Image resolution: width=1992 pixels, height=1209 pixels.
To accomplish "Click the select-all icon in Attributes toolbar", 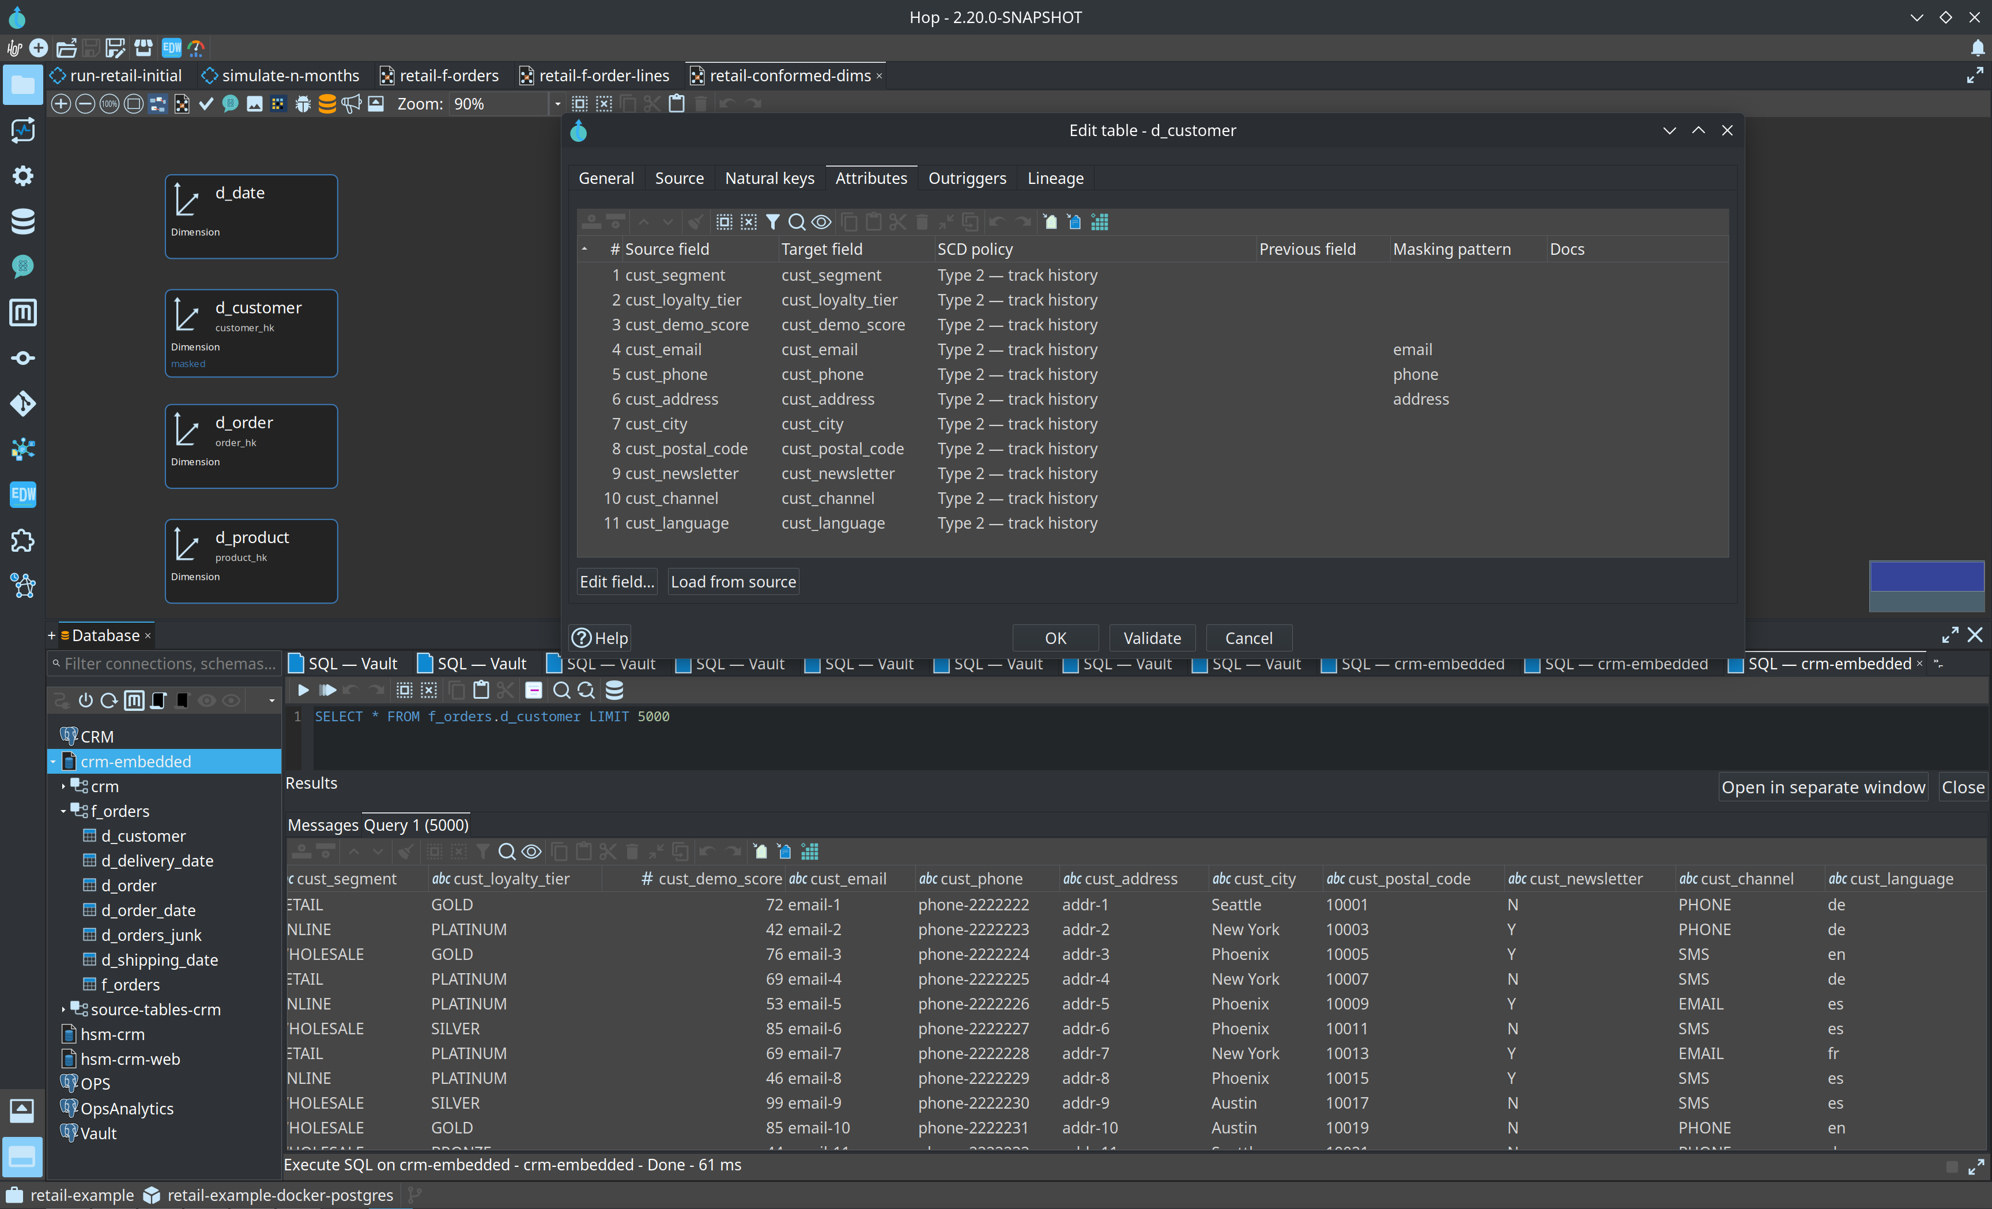I will point(724,222).
